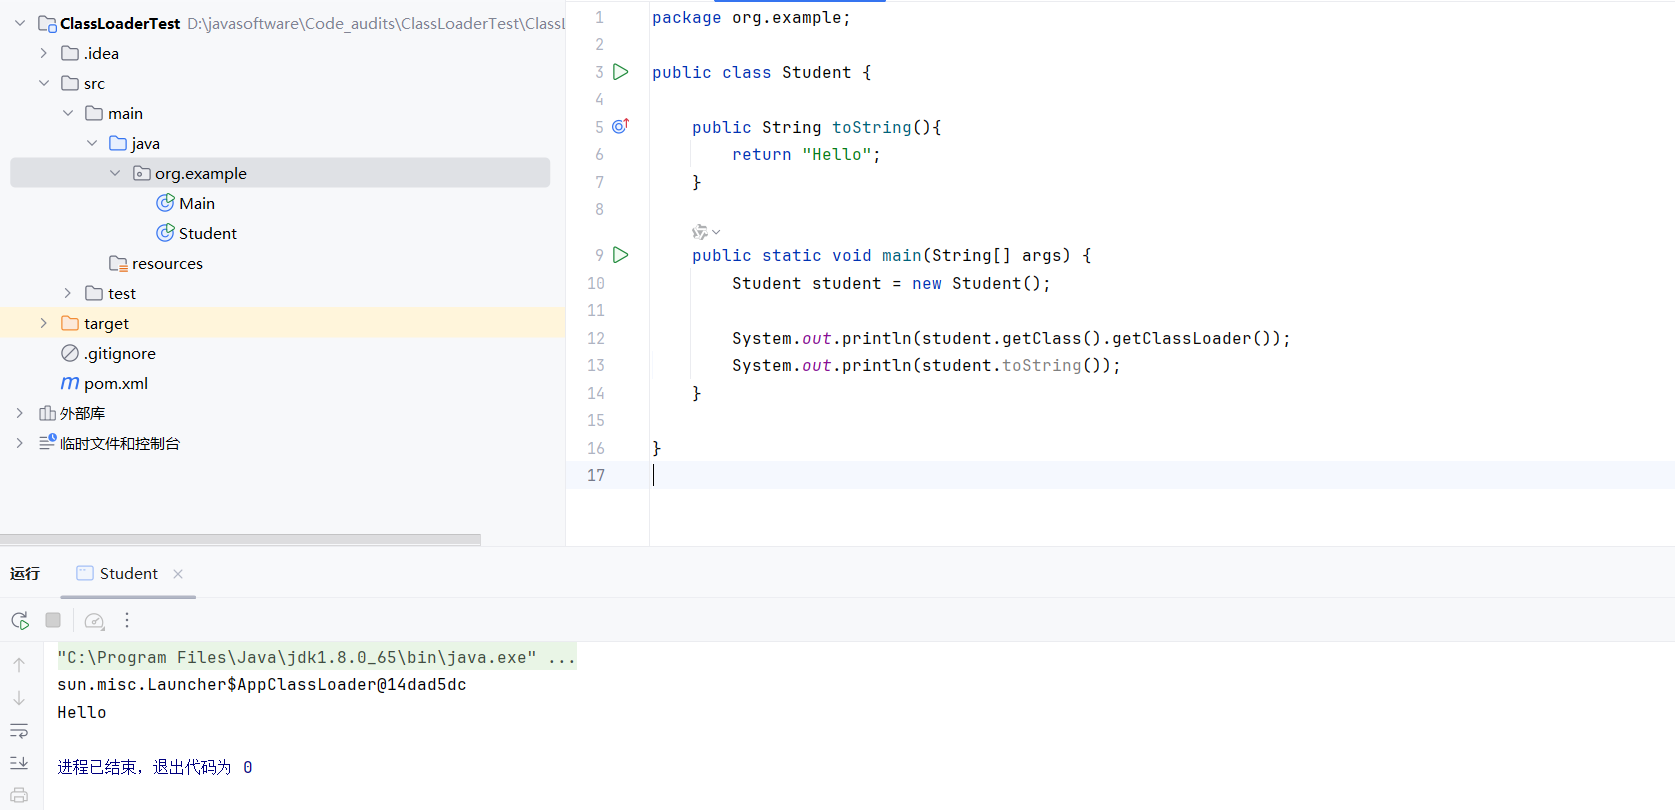Click the horizontal scrollbar of the project panel

pos(240,539)
